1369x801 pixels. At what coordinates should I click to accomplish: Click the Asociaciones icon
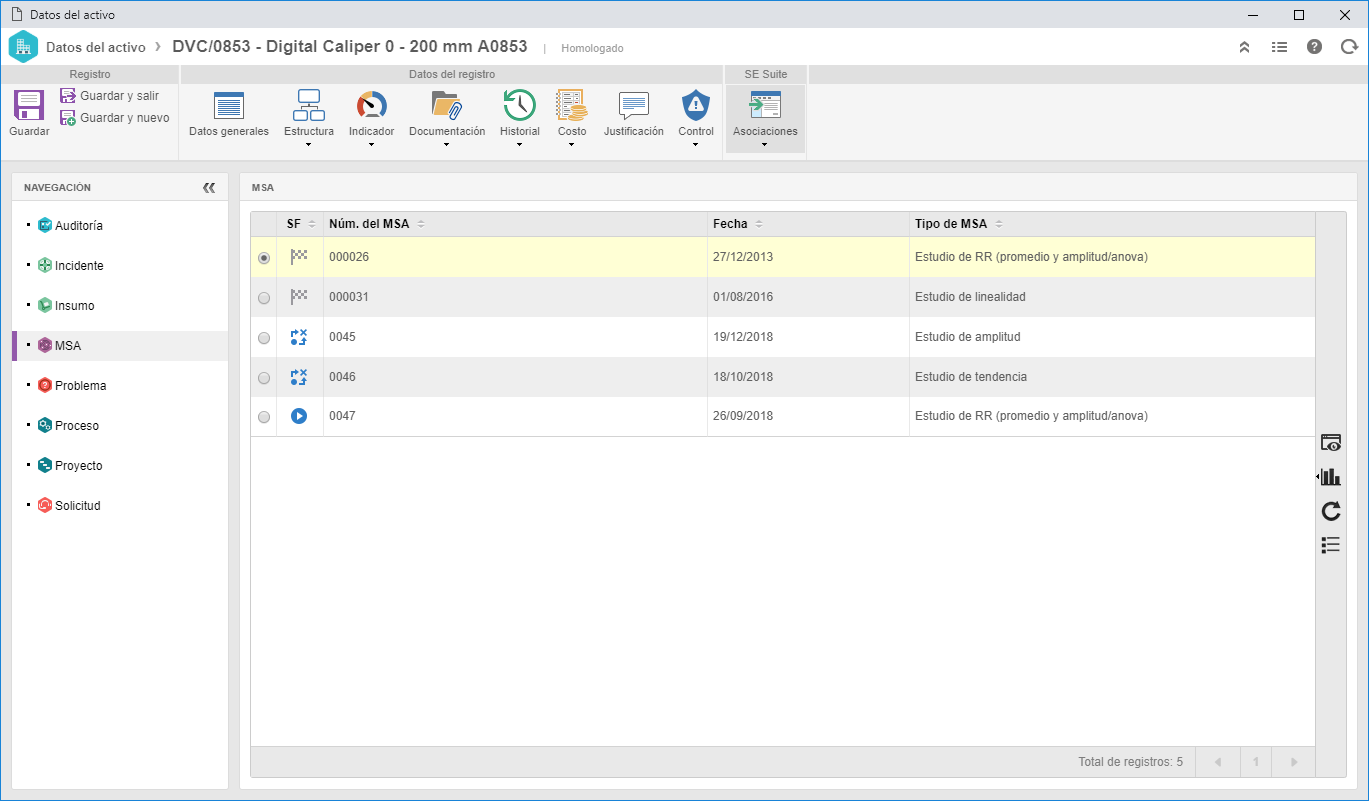(764, 104)
